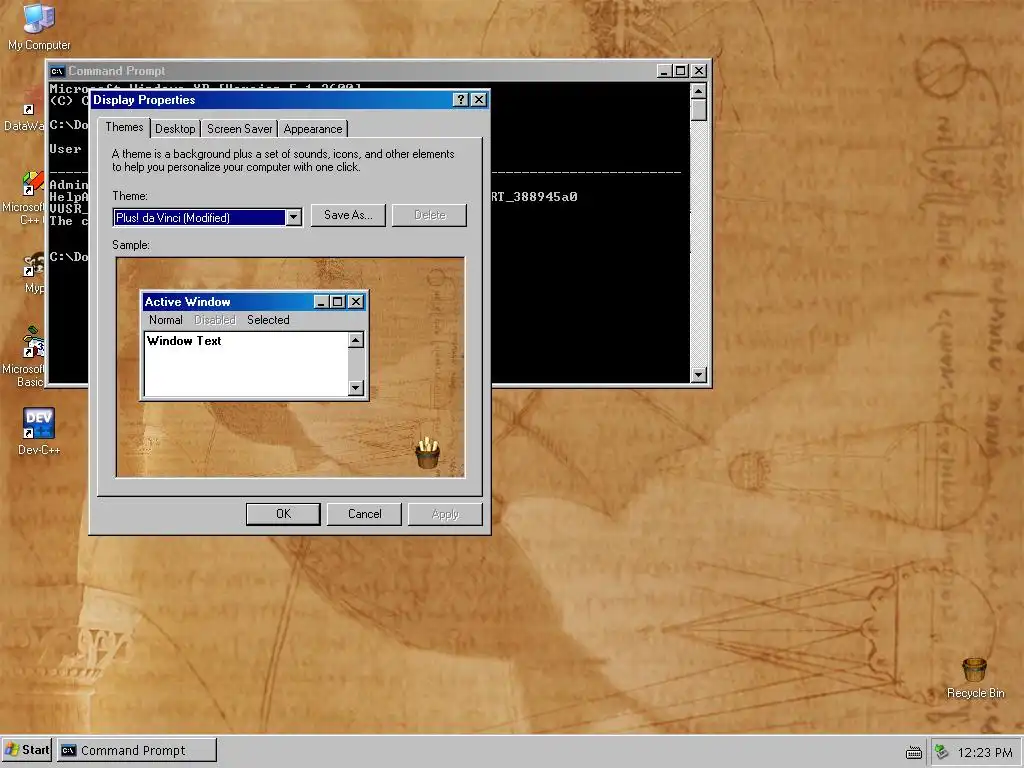1024x768 pixels.
Task: Click the system tray icon beside clock
Action: coord(942,752)
